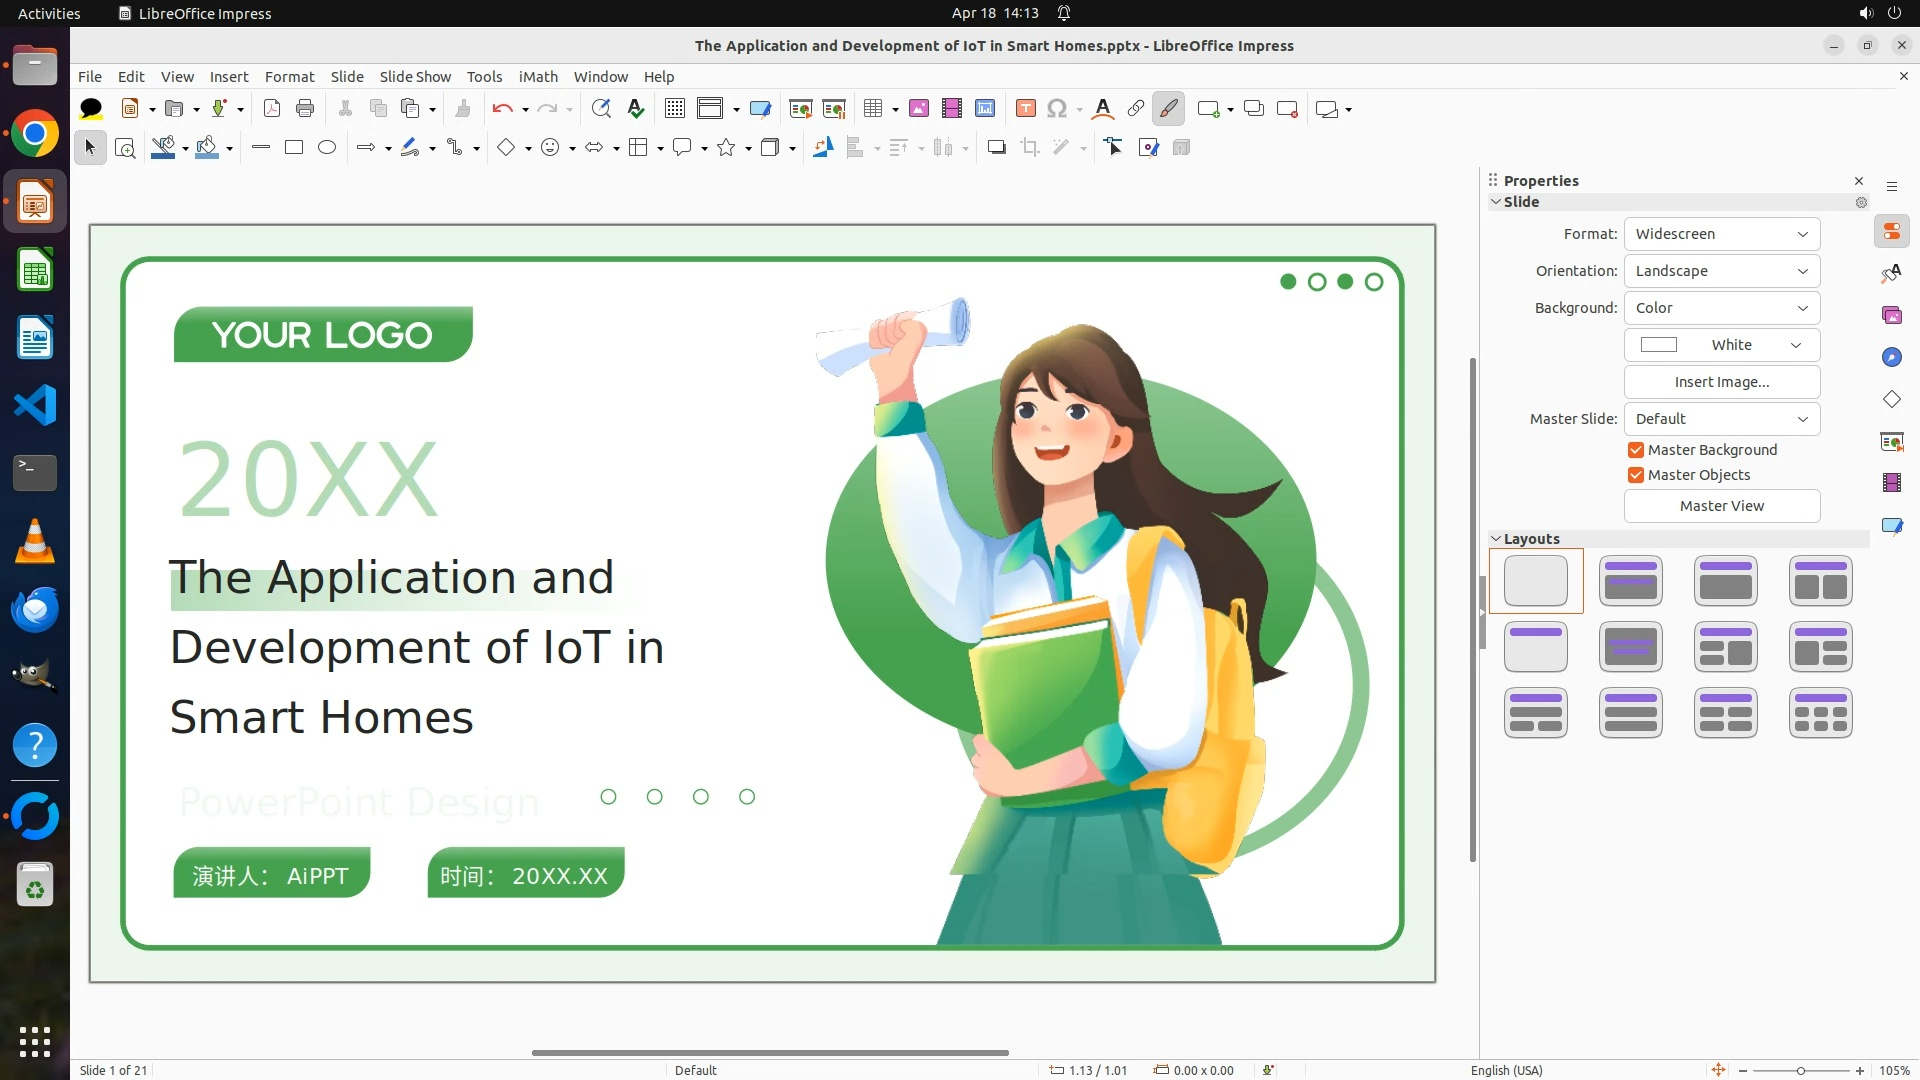Open the Format menu
The image size is (1920, 1080).
pyautogui.click(x=289, y=77)
